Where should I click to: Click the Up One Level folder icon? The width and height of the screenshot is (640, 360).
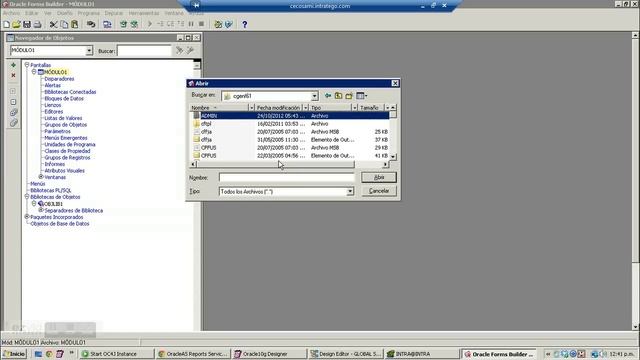click(x=338, y=96)
